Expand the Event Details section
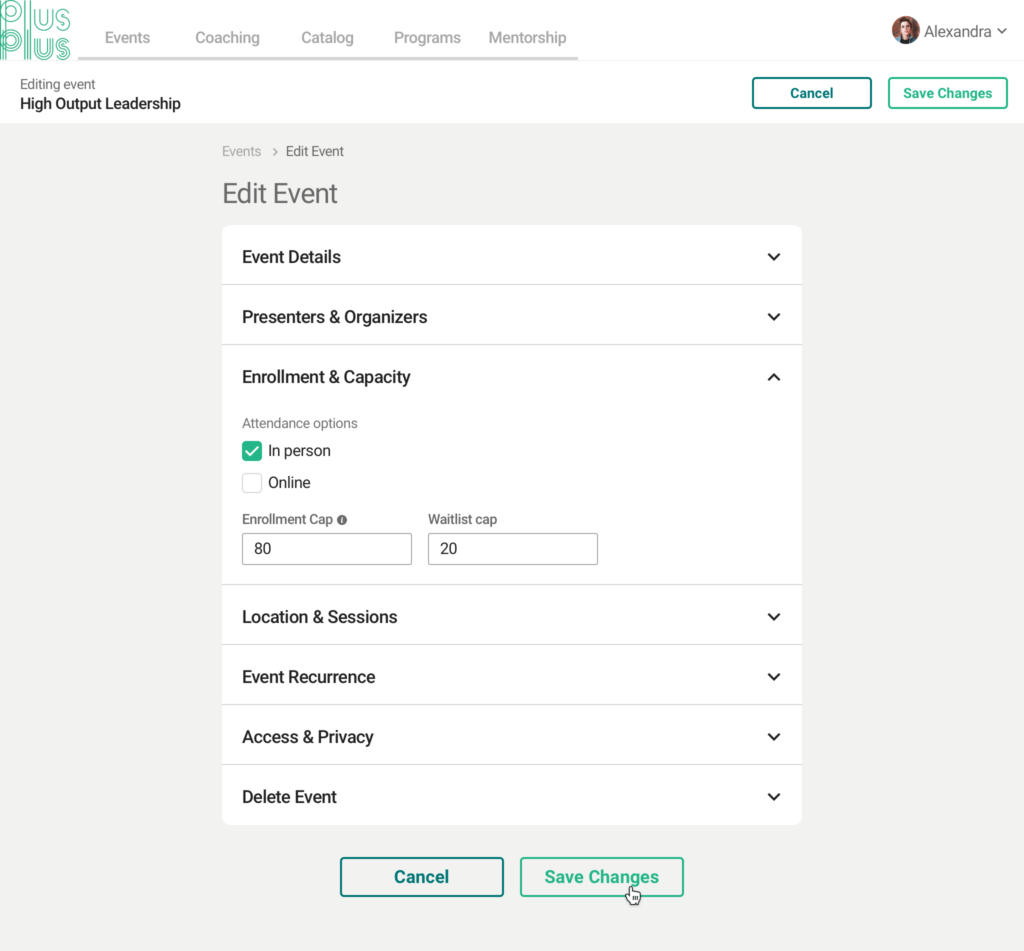 pos(511,257)
